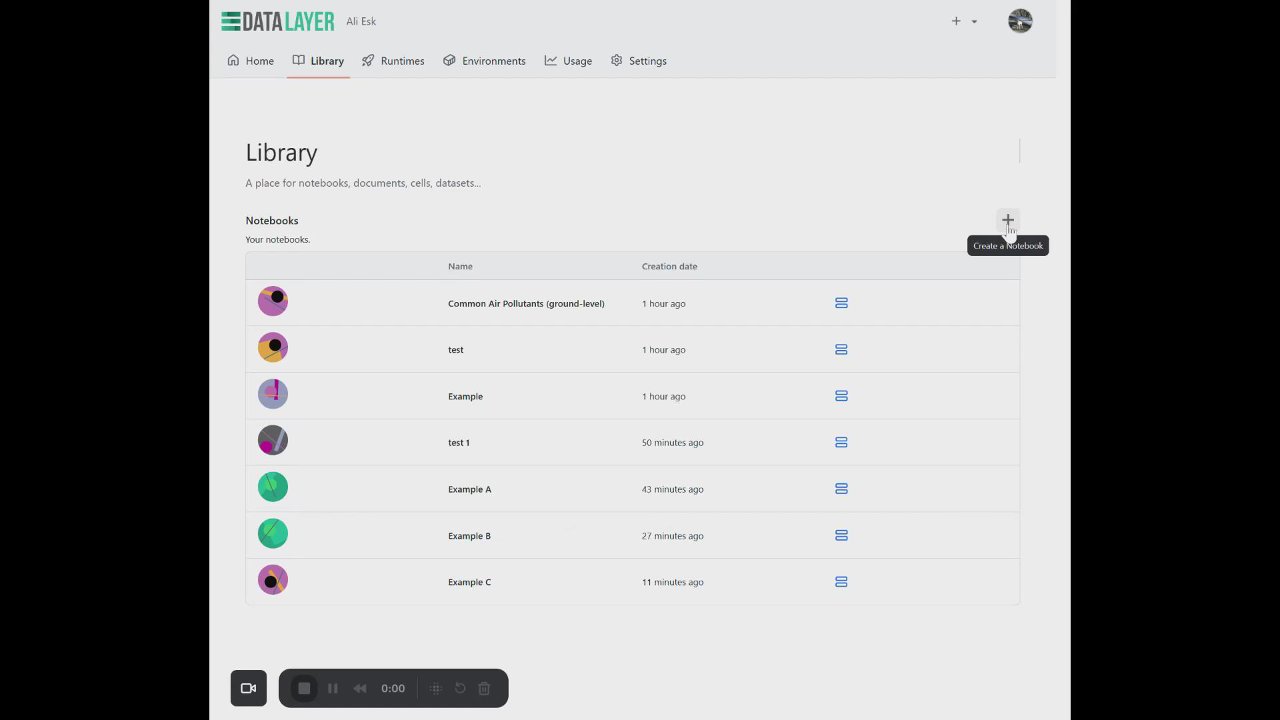This screenshot has height=720, width=1280.
Task: Click the Ali Esk account name
Action: 361,21
